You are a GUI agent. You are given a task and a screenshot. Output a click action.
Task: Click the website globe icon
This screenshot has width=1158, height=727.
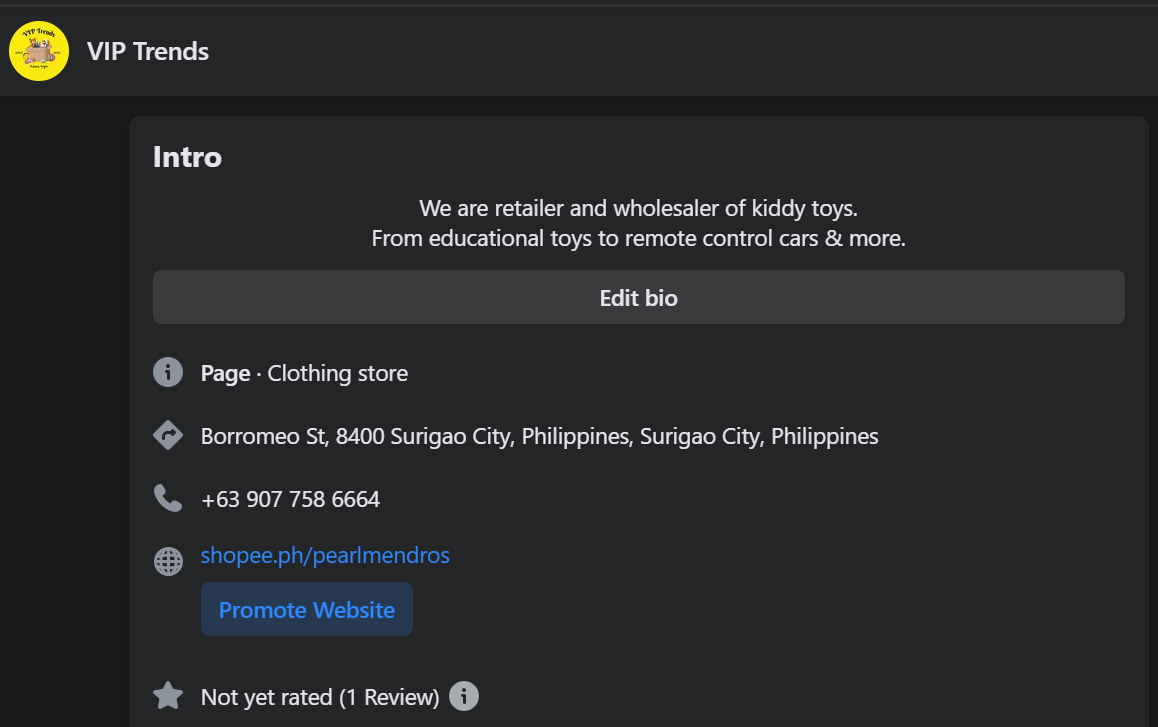click(x=168, y=561)
